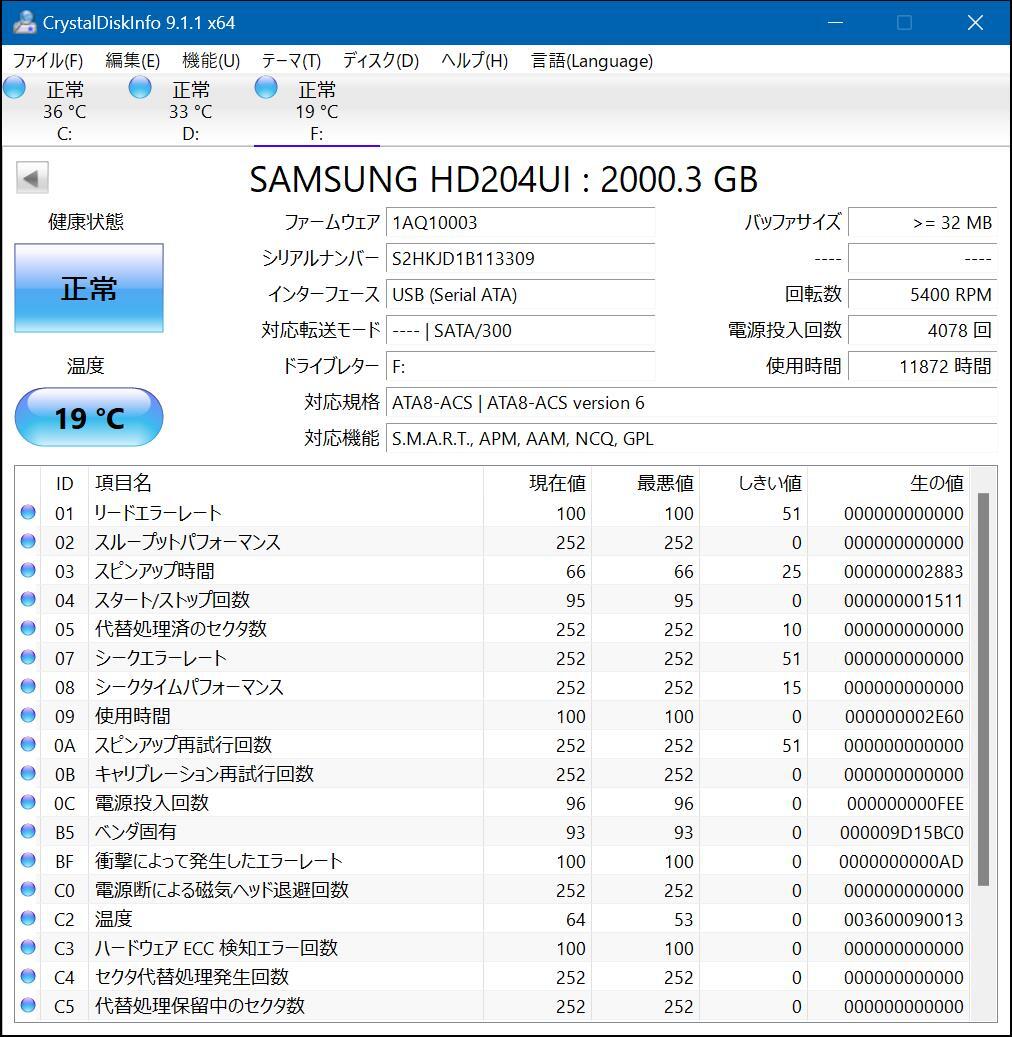This screenshot has width=1012, height=1037.
Task: Click the 対応規格 field ATA8-ACS version 6
Action: click(x=691, y=403)
